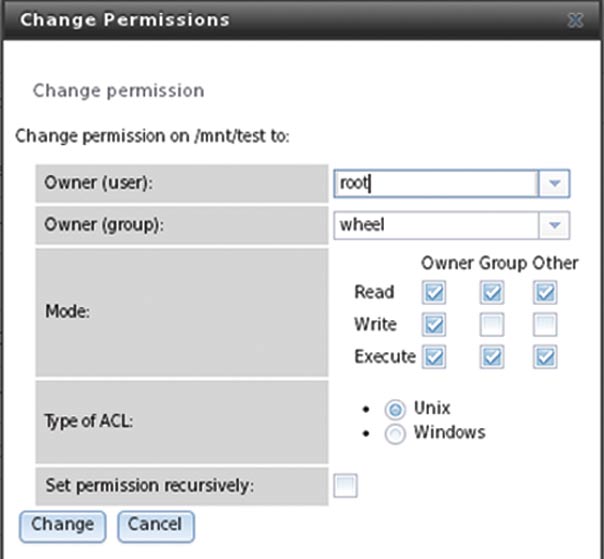Uncheck Group Read permission

point(492,293)
